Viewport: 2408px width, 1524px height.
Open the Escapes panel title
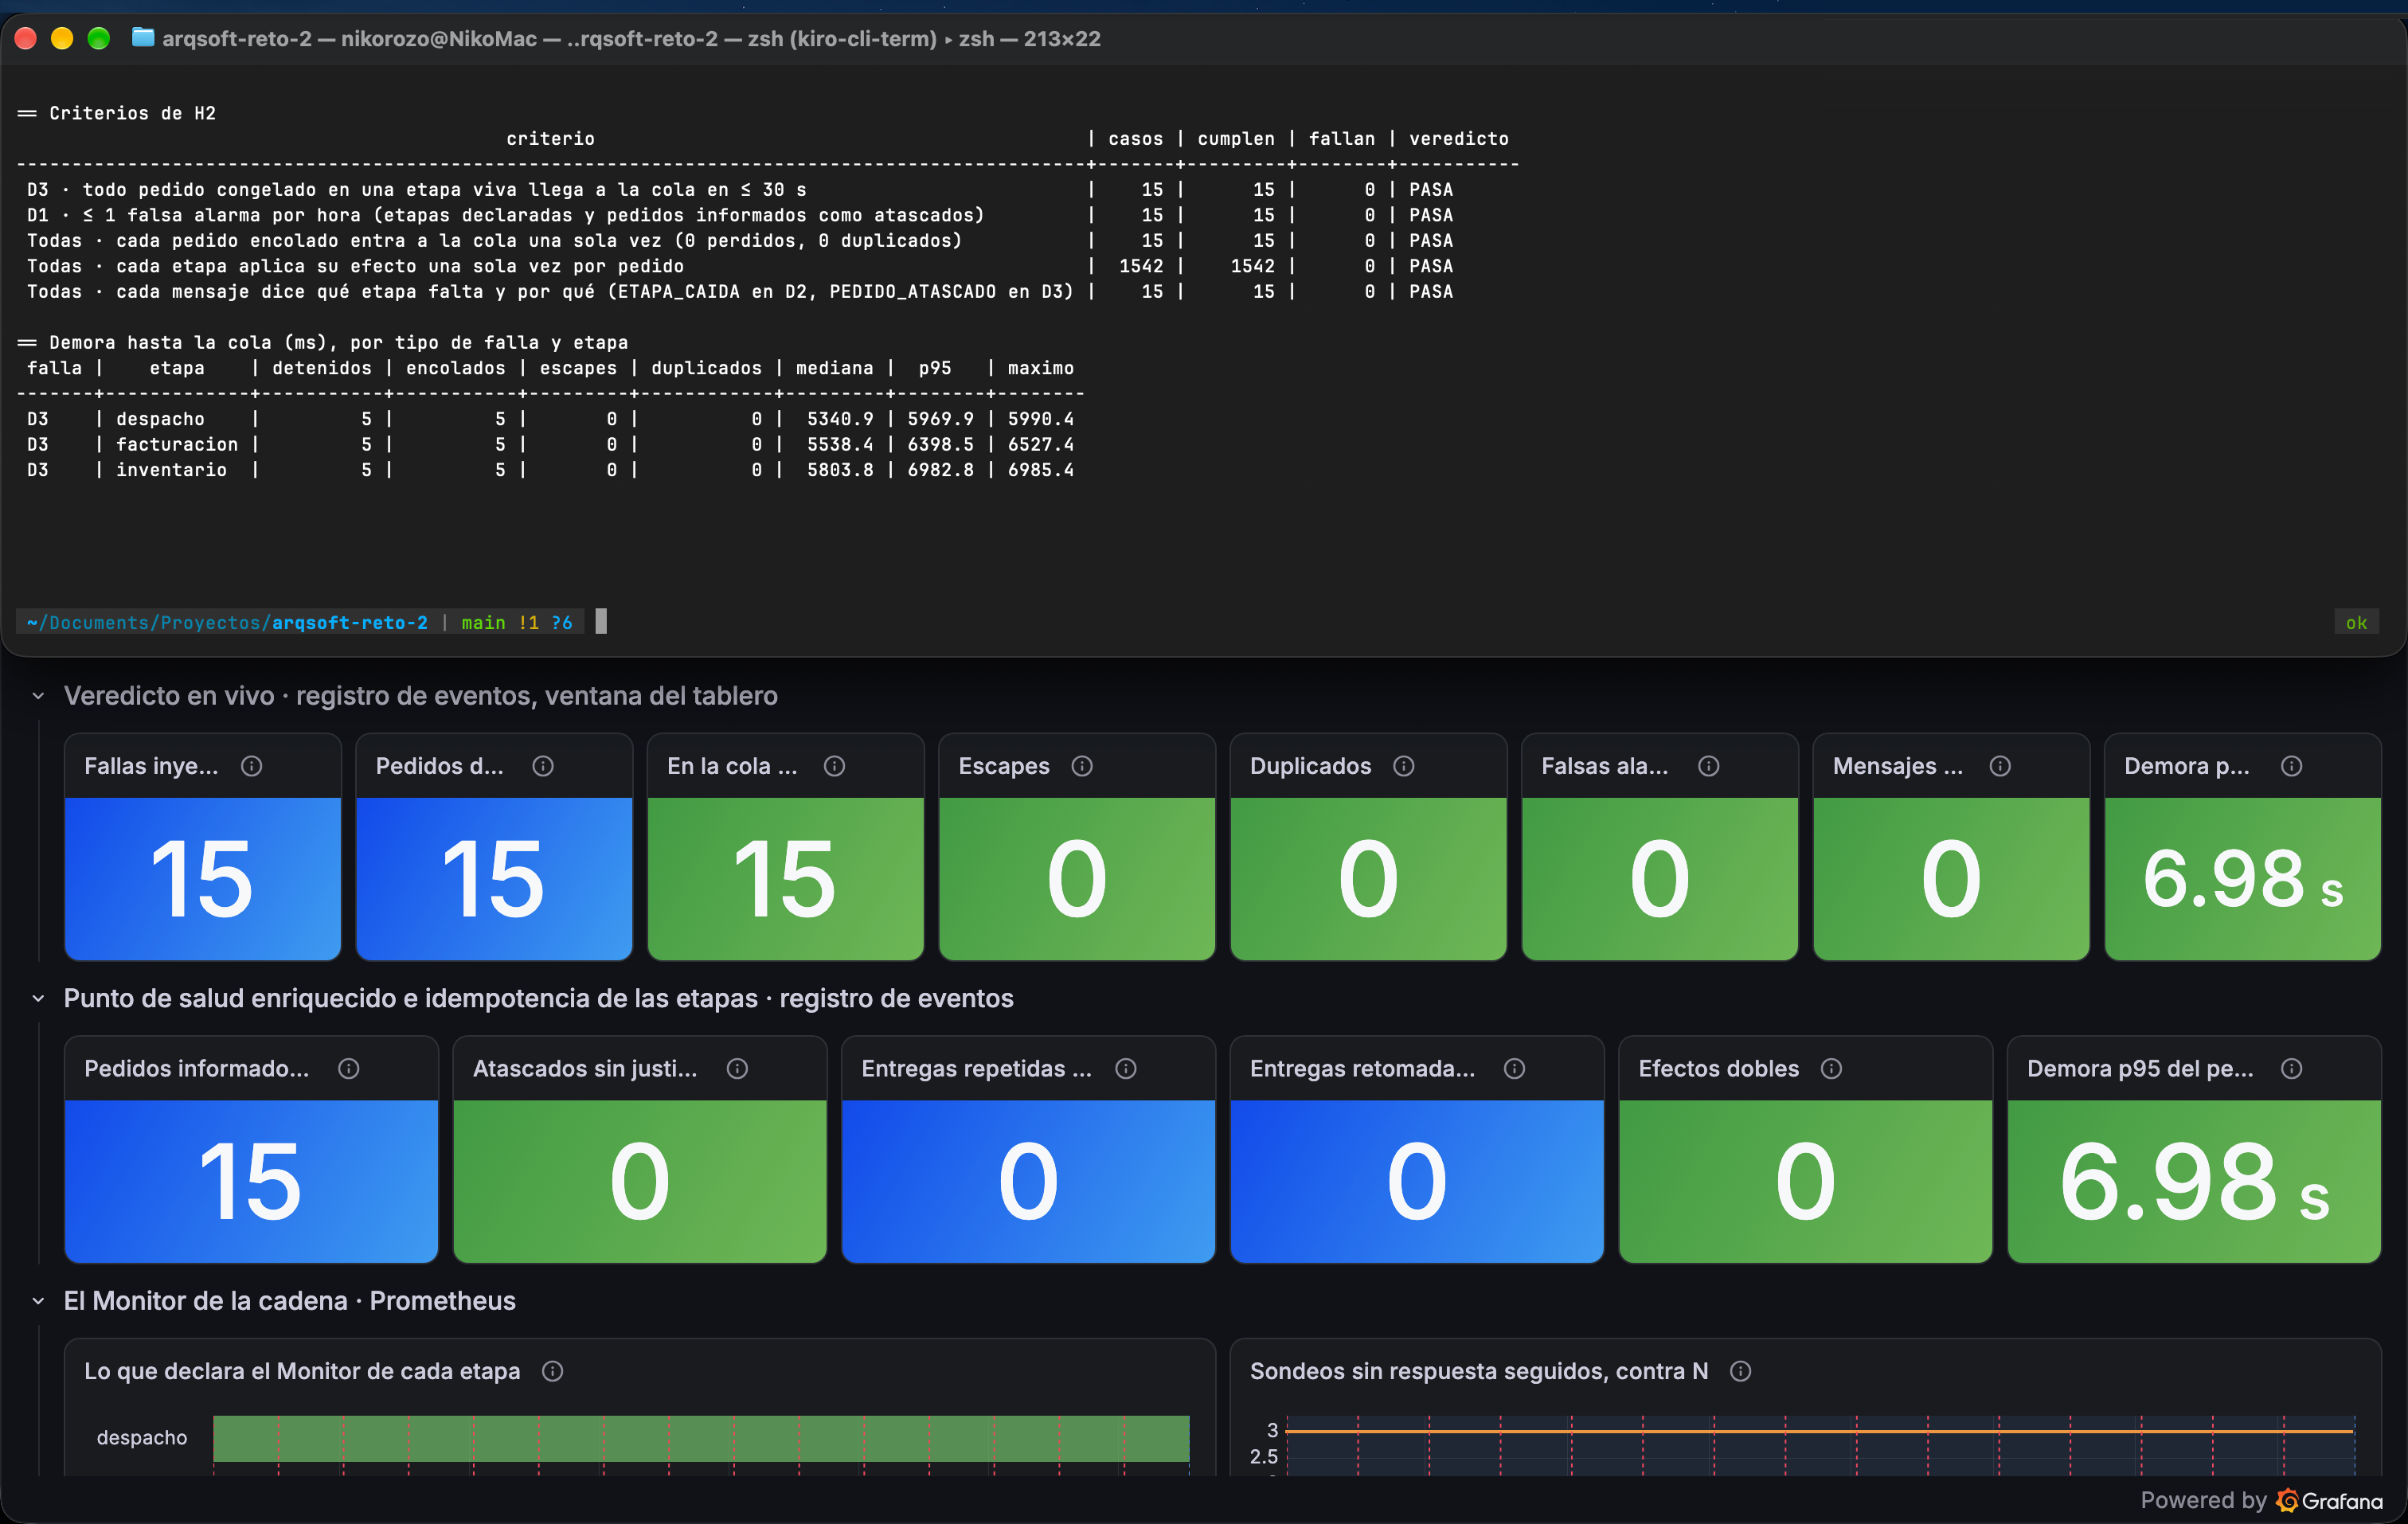(x=1004, y=766)
